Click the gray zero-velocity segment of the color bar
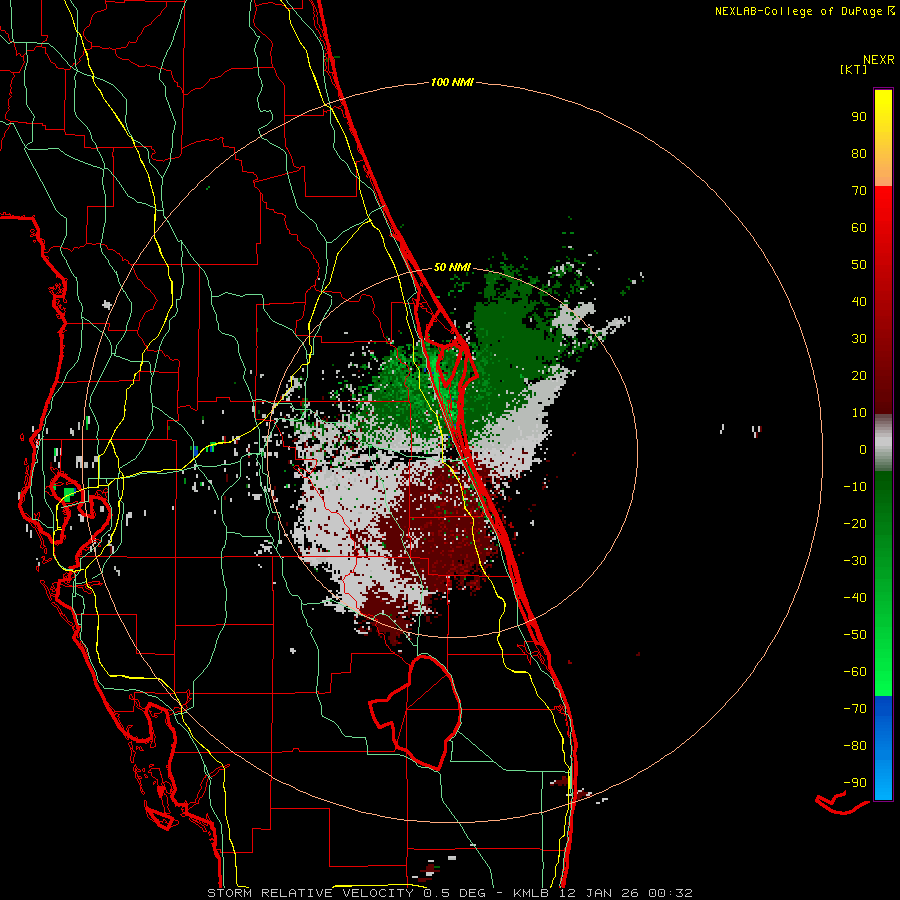The image size is (900, 900). [x=883, y=443]
